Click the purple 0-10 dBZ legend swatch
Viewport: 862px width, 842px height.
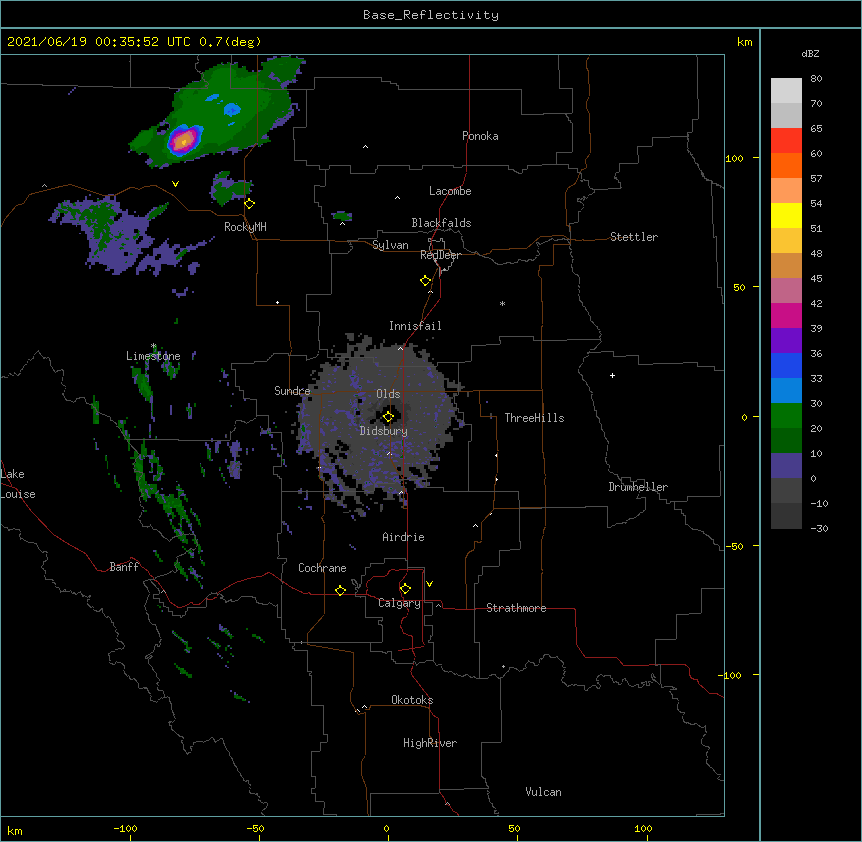point(786,466)
